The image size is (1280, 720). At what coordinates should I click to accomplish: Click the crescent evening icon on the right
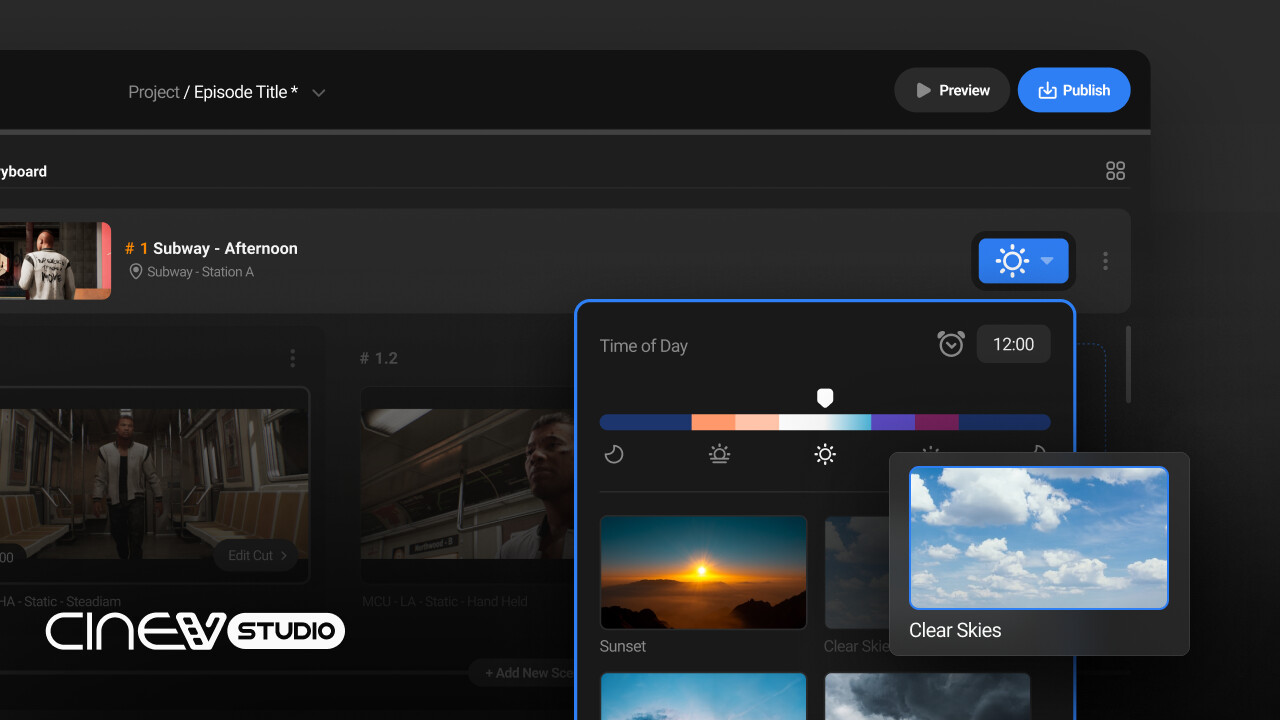coord(1037,454)
